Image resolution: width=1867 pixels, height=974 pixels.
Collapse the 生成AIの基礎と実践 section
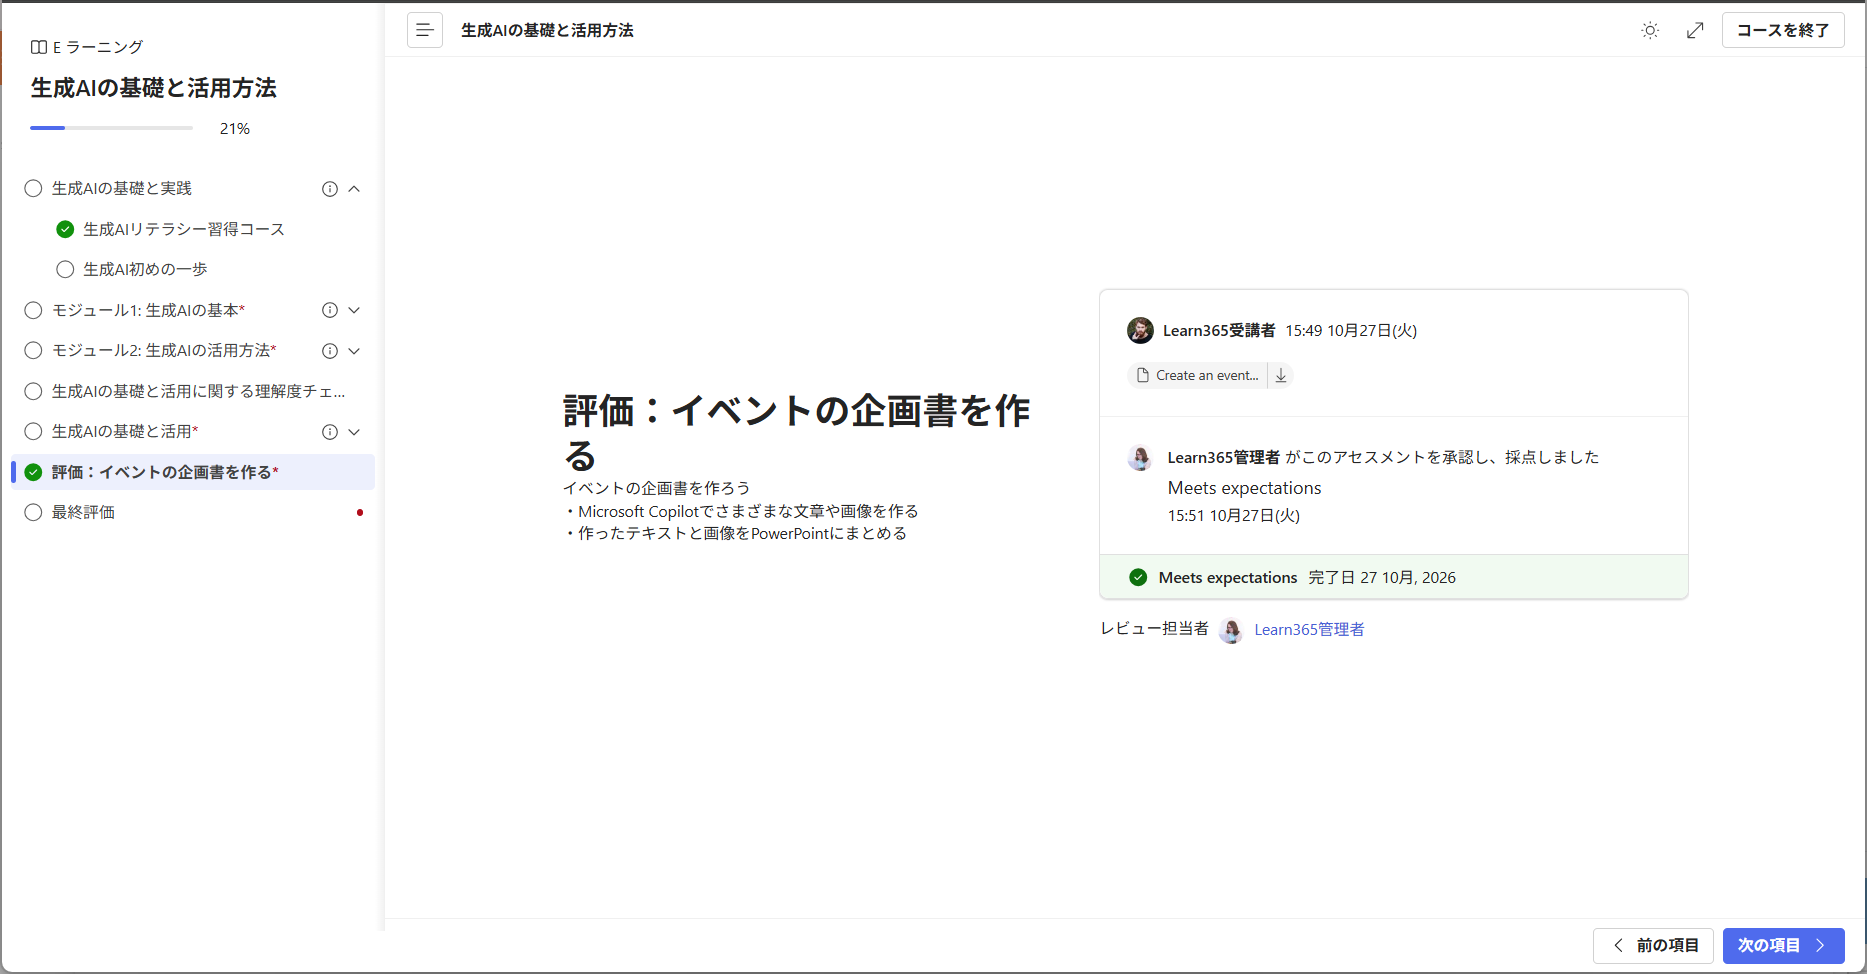[x=354, y=189]
